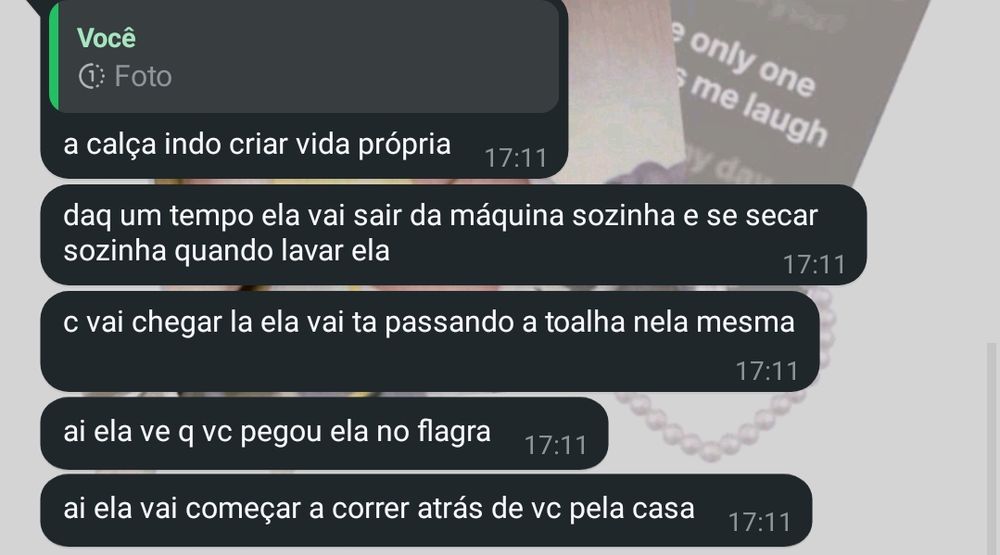The image size is (1000, 555).
Task: Click the word 'Você' in quoted reply
Action: click(x=106, y=38)
